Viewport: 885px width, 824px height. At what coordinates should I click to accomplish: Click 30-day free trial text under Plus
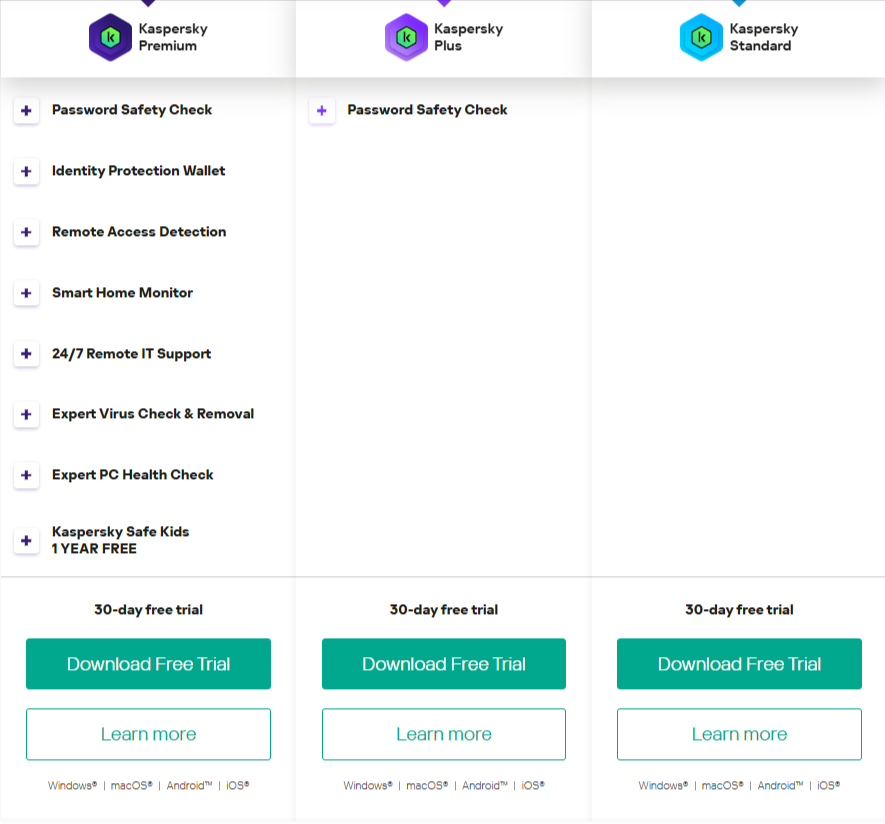444,610
